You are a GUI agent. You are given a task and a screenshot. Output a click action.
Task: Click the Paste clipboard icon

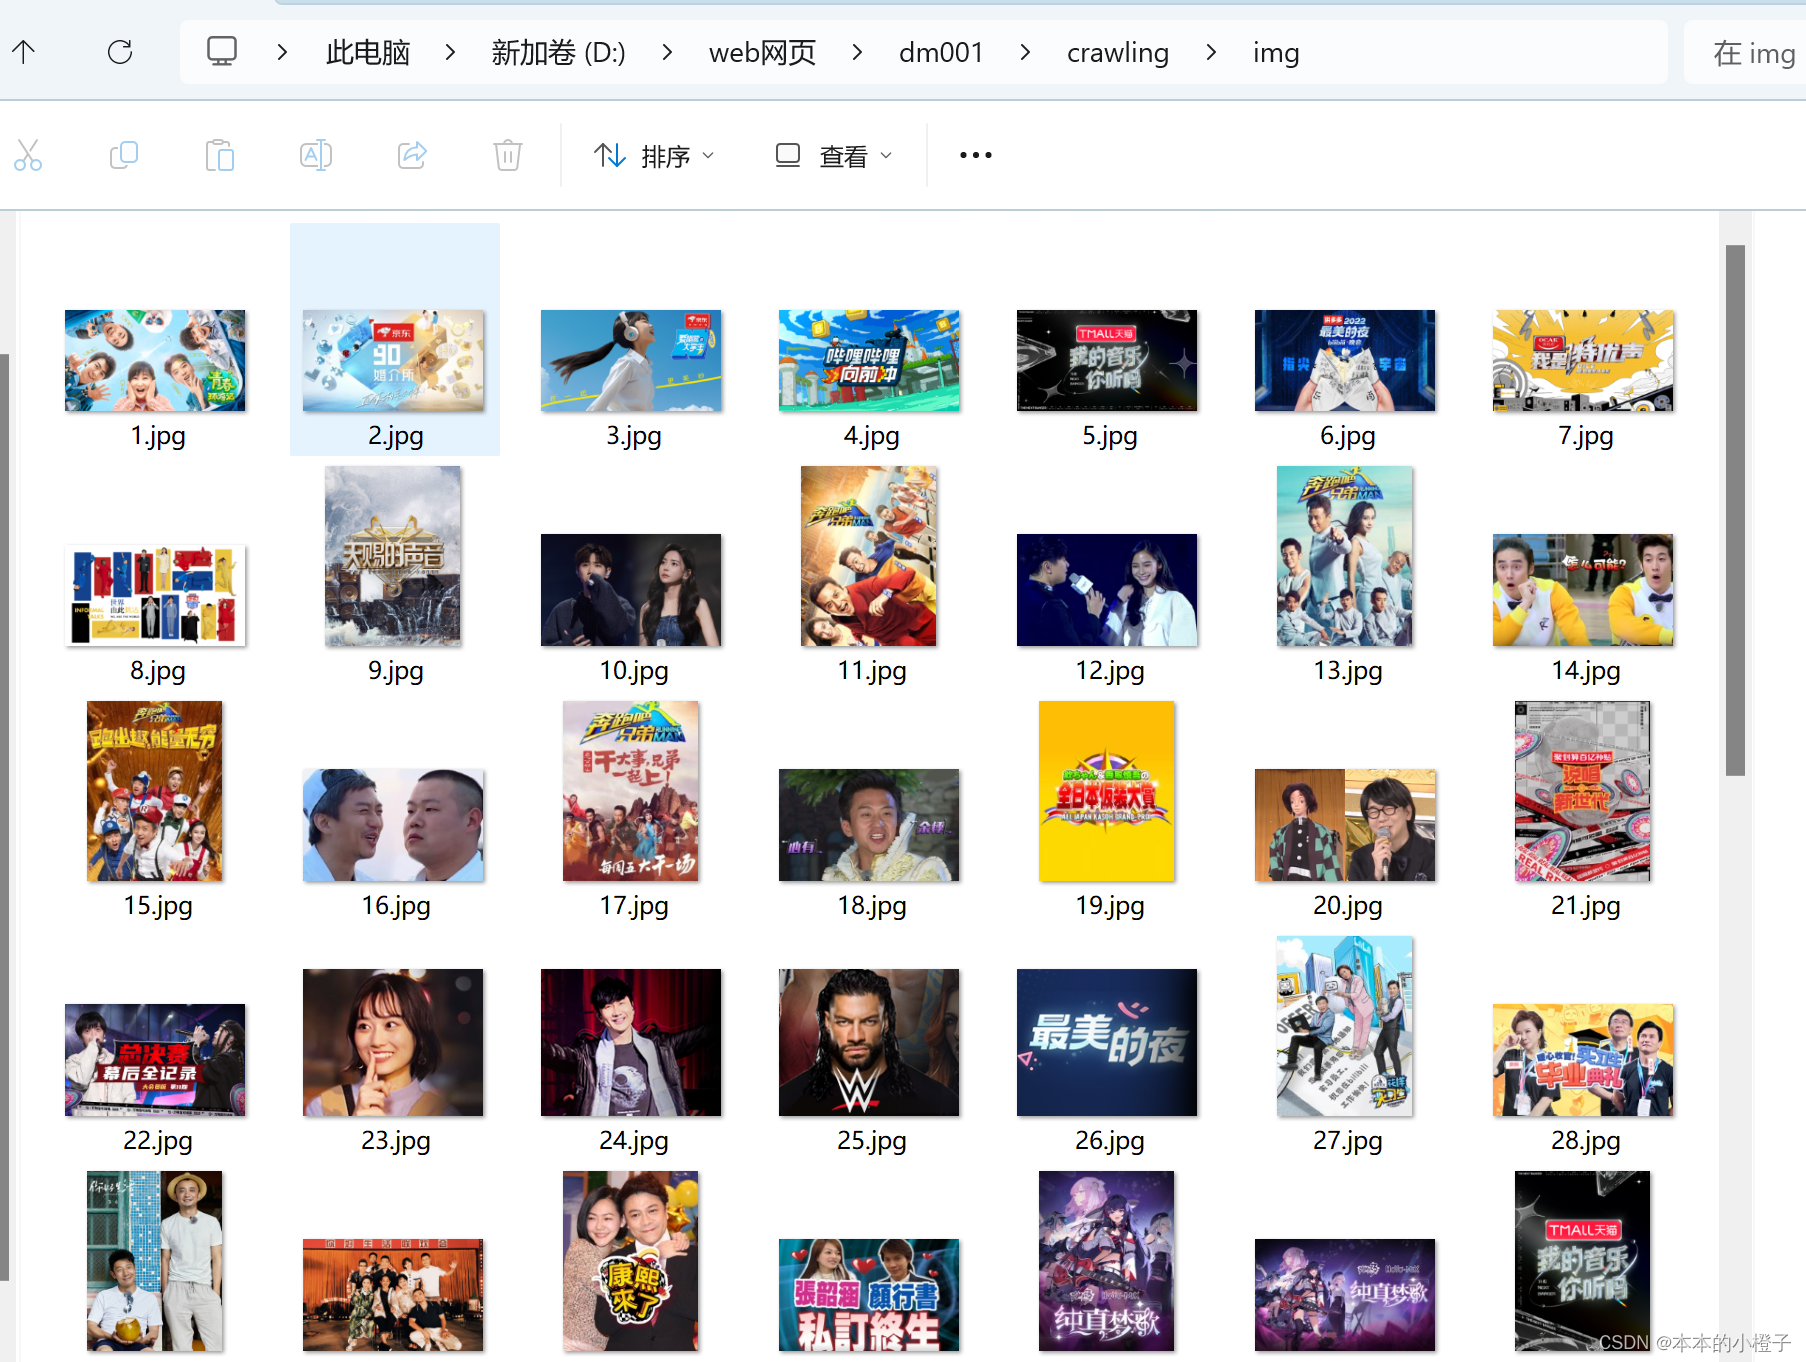click(x=220, y=155)
